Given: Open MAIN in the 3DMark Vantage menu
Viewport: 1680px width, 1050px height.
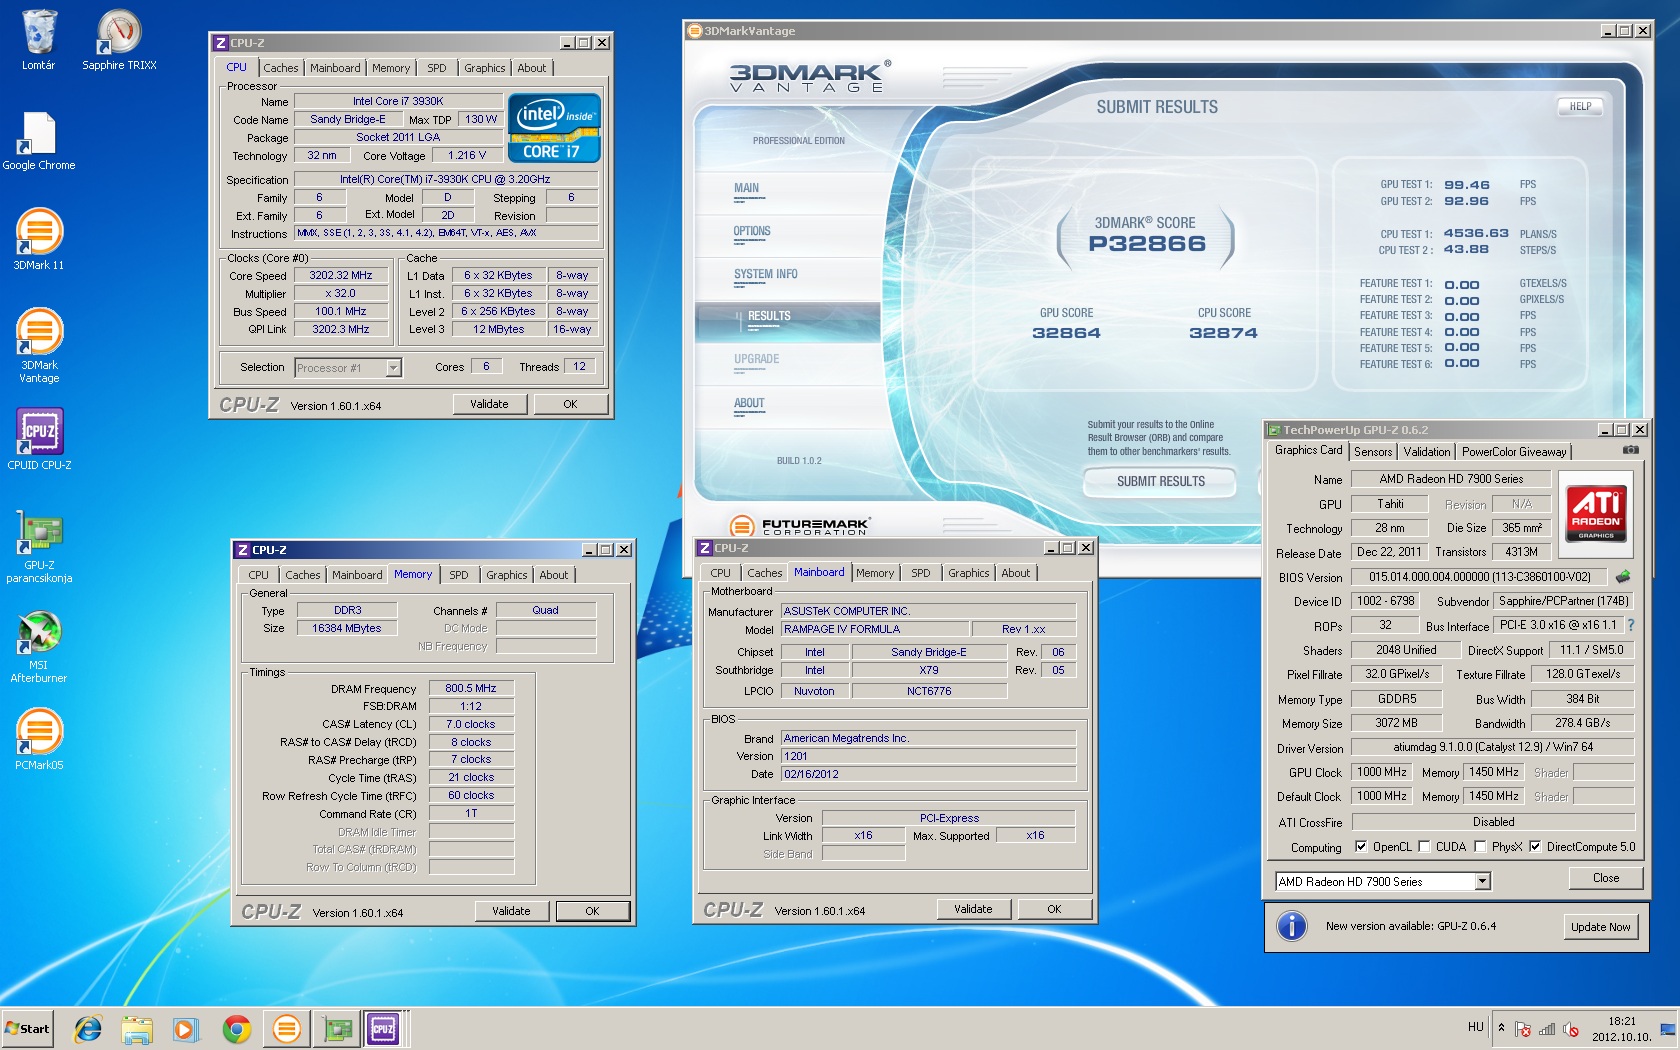Looking at the screenshot, I should [x=747, y=188].
